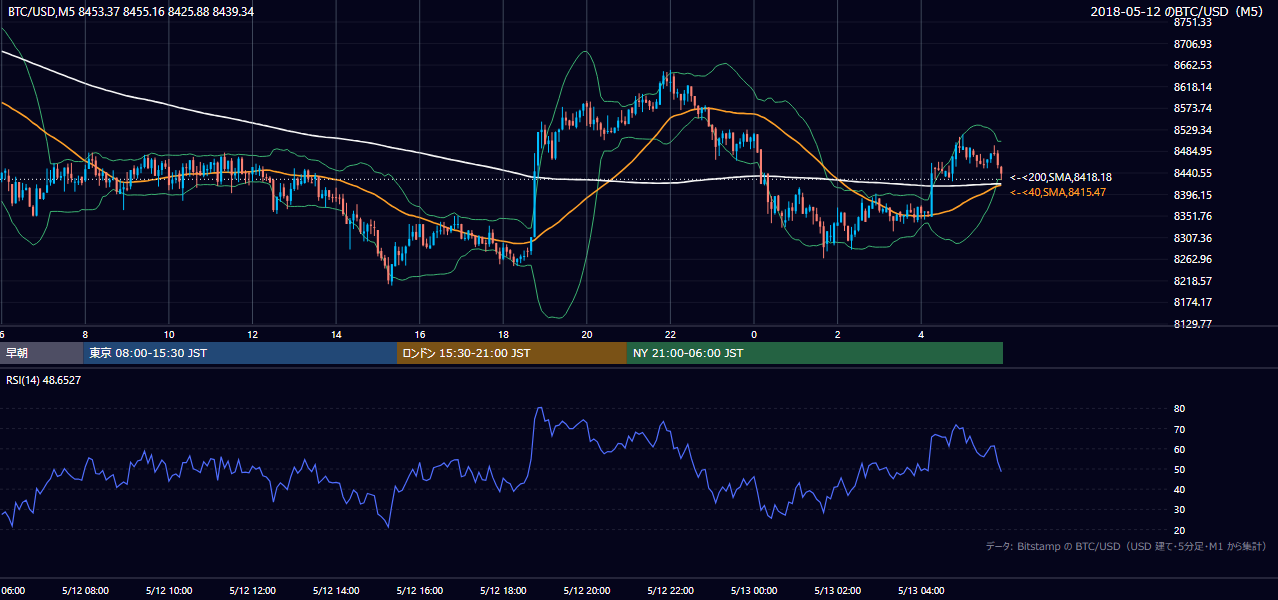
Task: Click RSI axis level 50
Action: pos(1179,469)
